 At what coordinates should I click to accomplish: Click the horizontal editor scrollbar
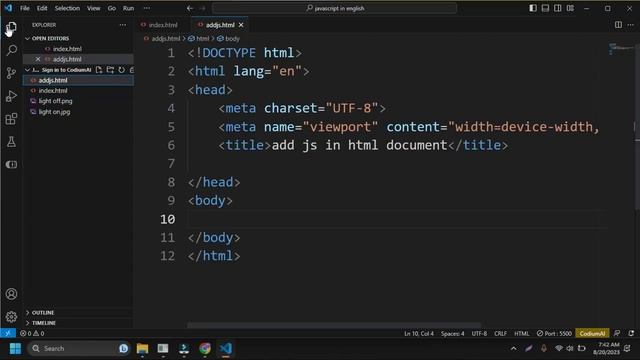tap(334, 325)
